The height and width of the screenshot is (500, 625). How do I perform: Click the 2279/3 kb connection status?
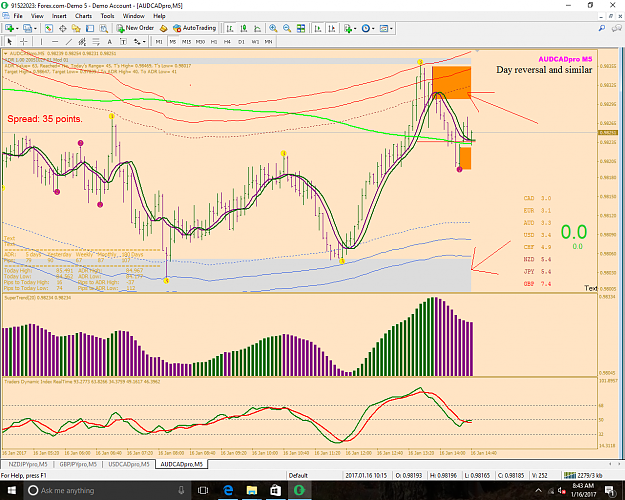[x=584, y=475]
